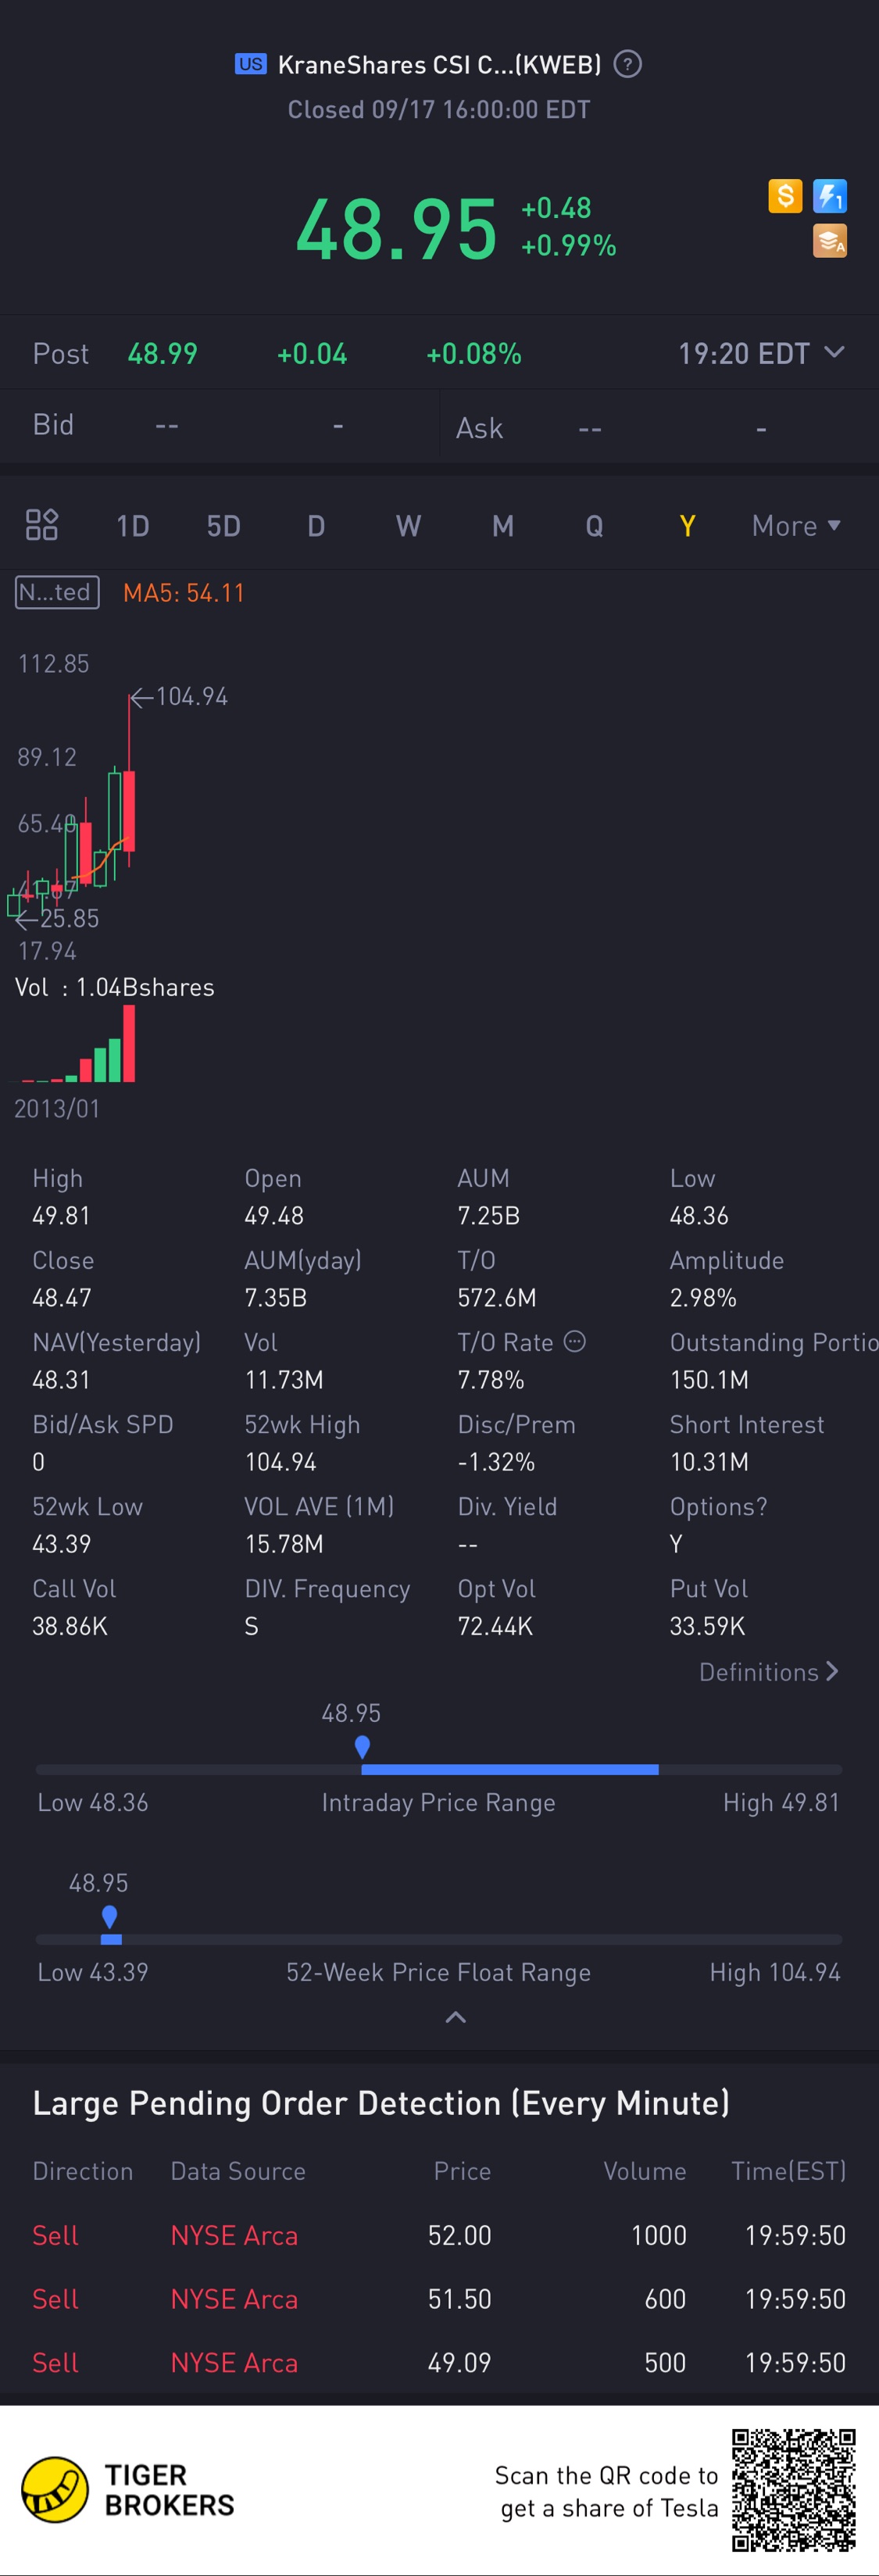The height and width of the screenshot is (2576, 879).
Task: Select the Q quarterly chart tab
Action: 594,526
